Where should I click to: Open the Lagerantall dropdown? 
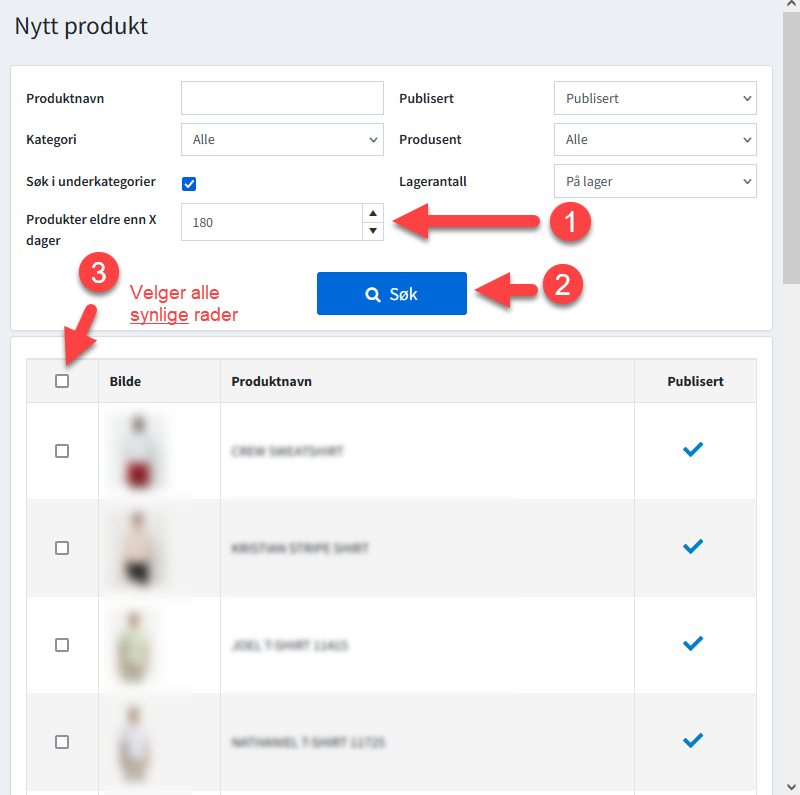coord(655,181)
